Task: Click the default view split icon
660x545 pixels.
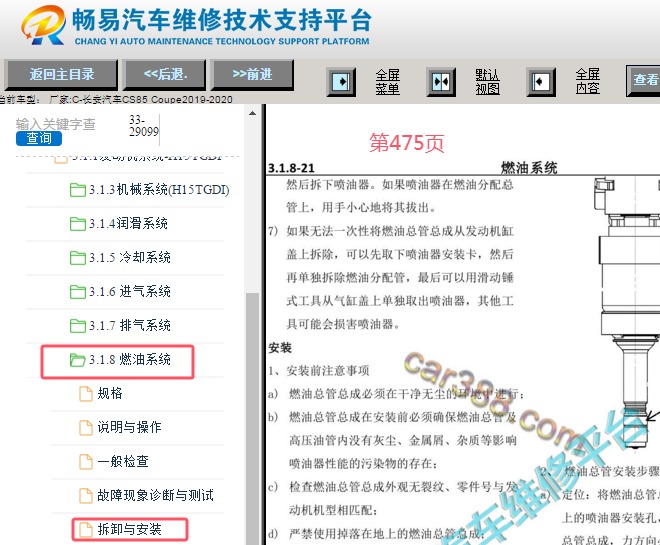Action: coord(441,82)
